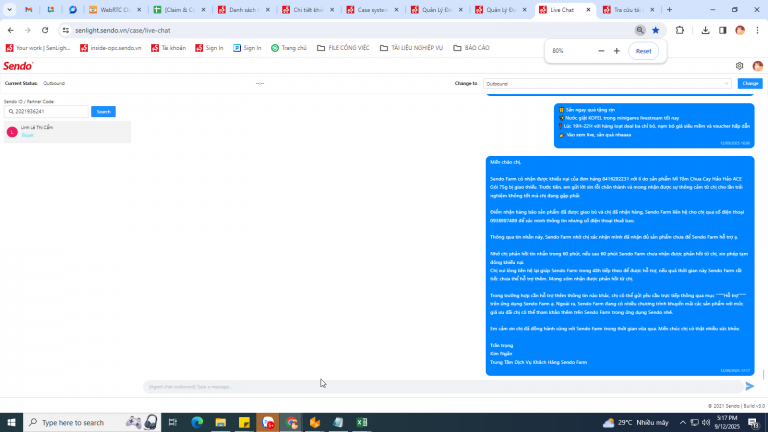Click the browser forward arrow
Image resolution: width=768 pixels, height=432 pixels.
tap(28, 30)
